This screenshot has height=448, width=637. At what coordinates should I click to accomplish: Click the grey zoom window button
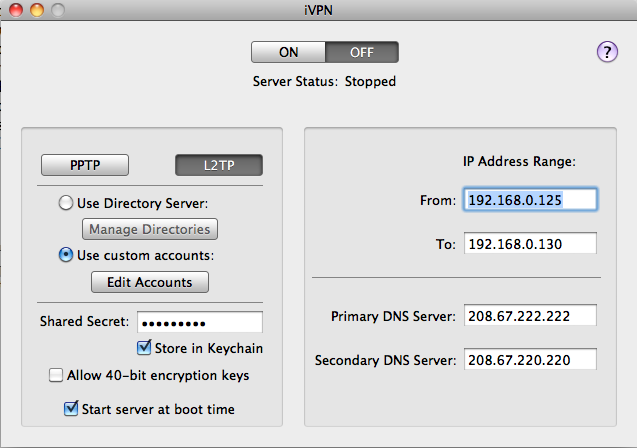click(x=58, y=10)
